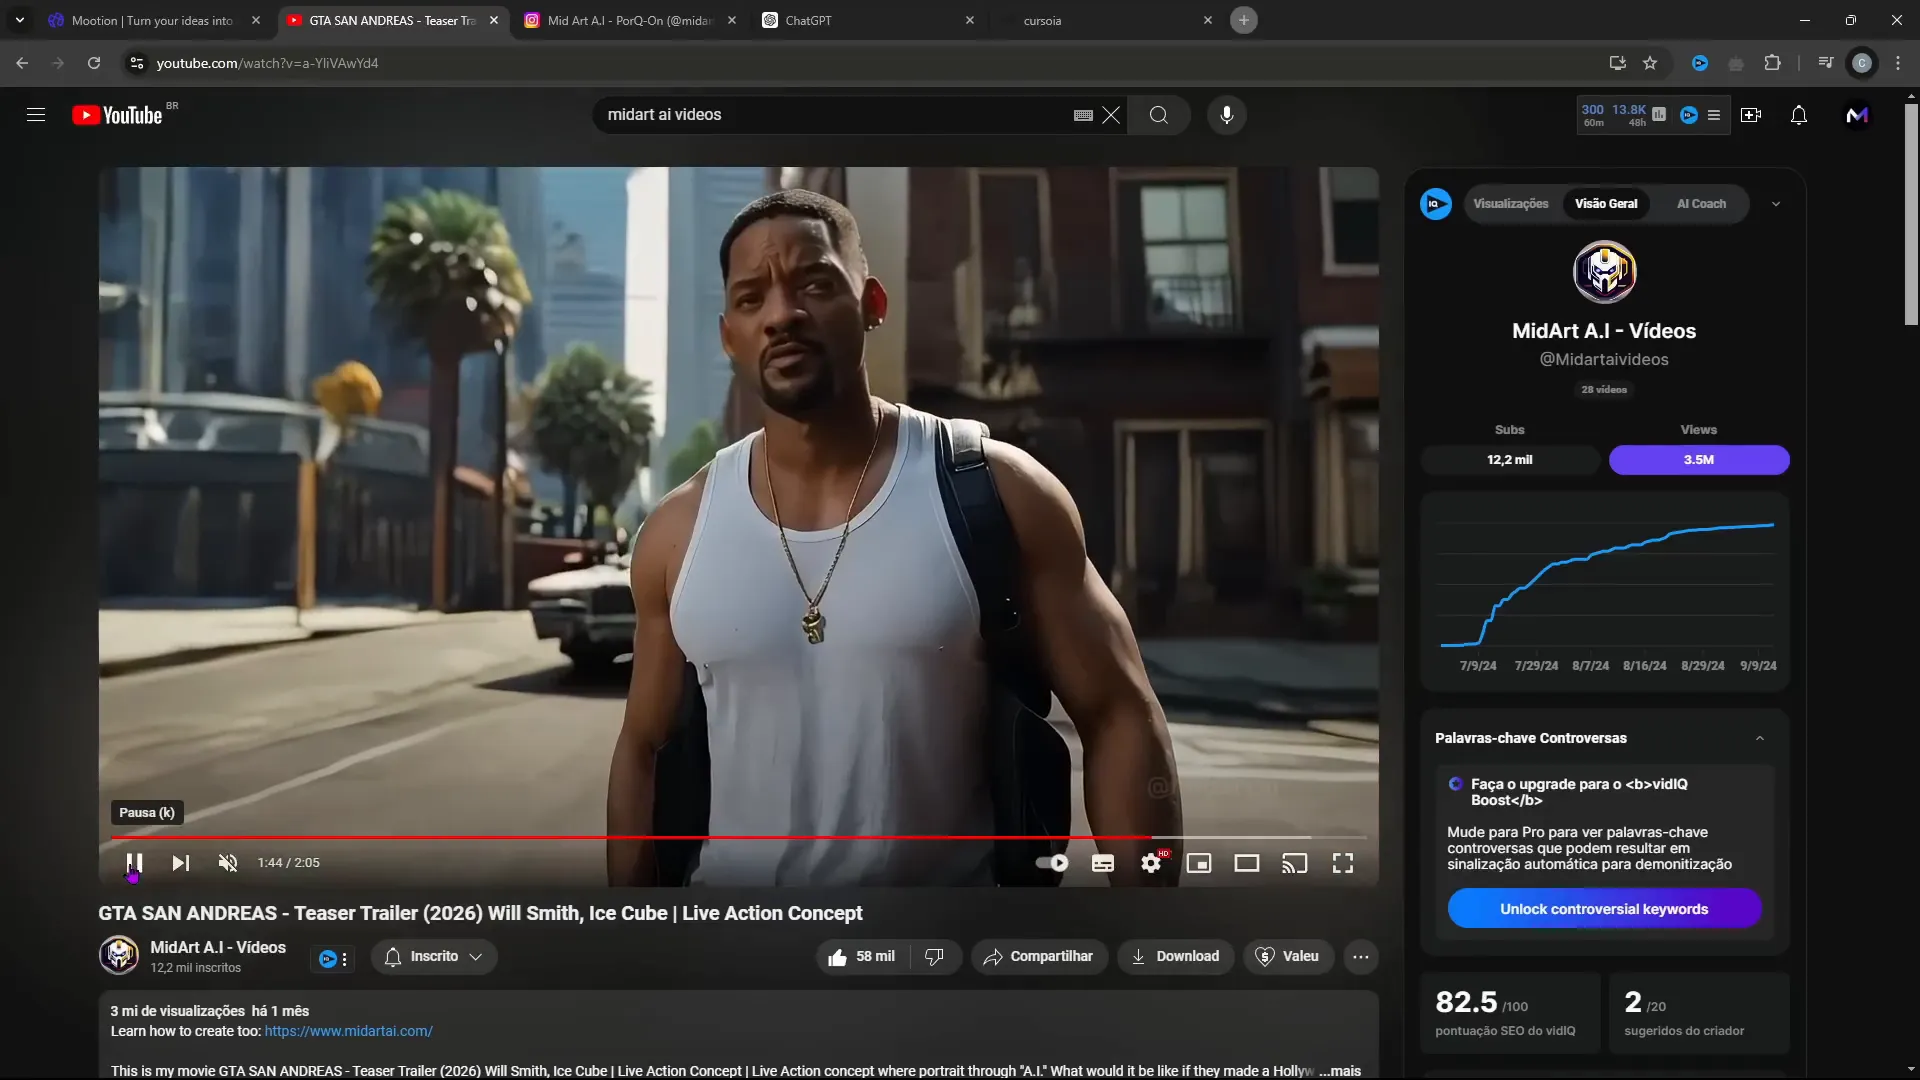1920x1080 pixels.
Task: Open the on-screen keyboard in search box
Action: tap(1083, 115)
